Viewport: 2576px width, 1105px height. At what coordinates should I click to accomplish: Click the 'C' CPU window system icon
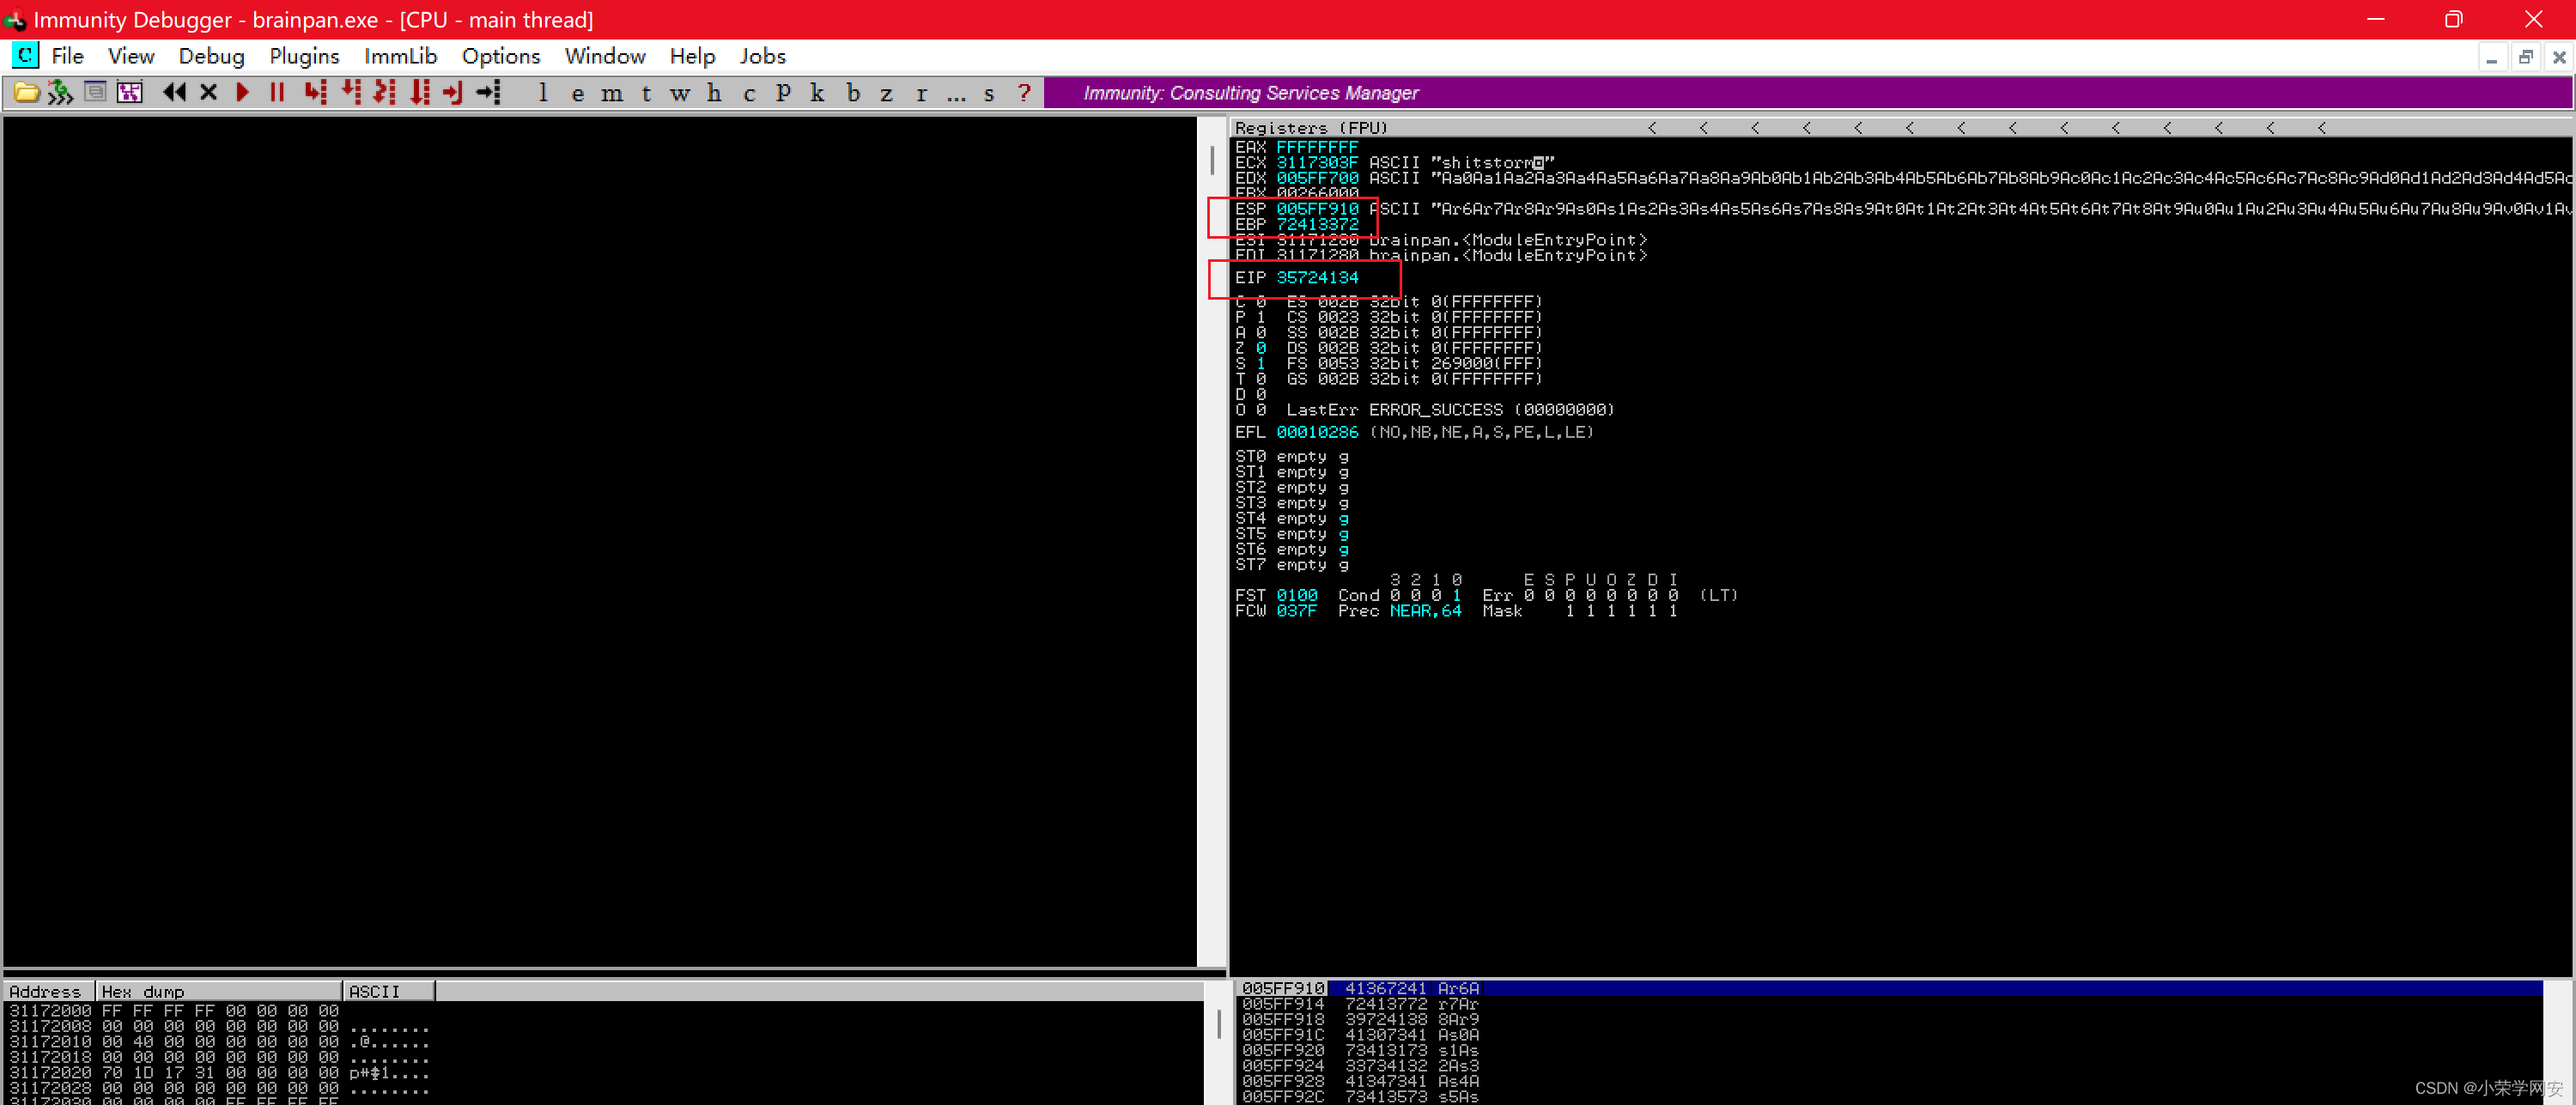[24, 56]
